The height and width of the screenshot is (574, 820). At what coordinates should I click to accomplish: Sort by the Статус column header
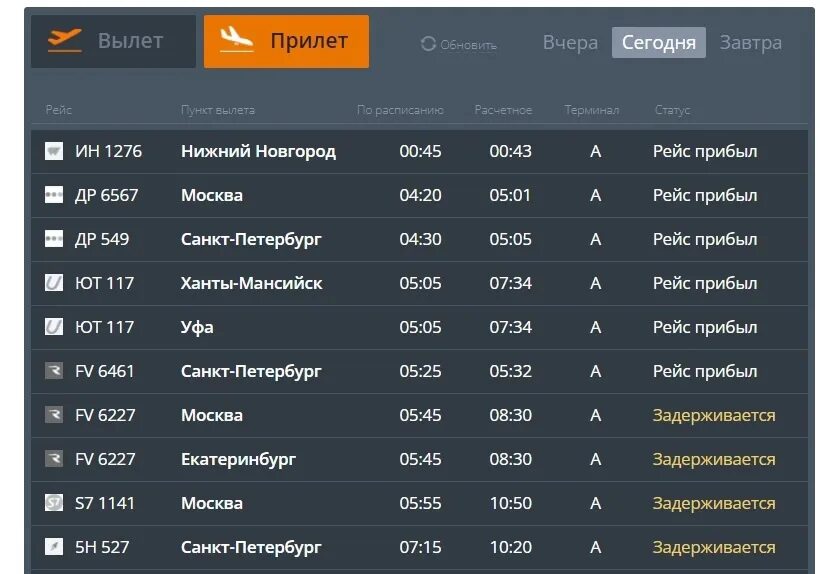click(672, 110)
